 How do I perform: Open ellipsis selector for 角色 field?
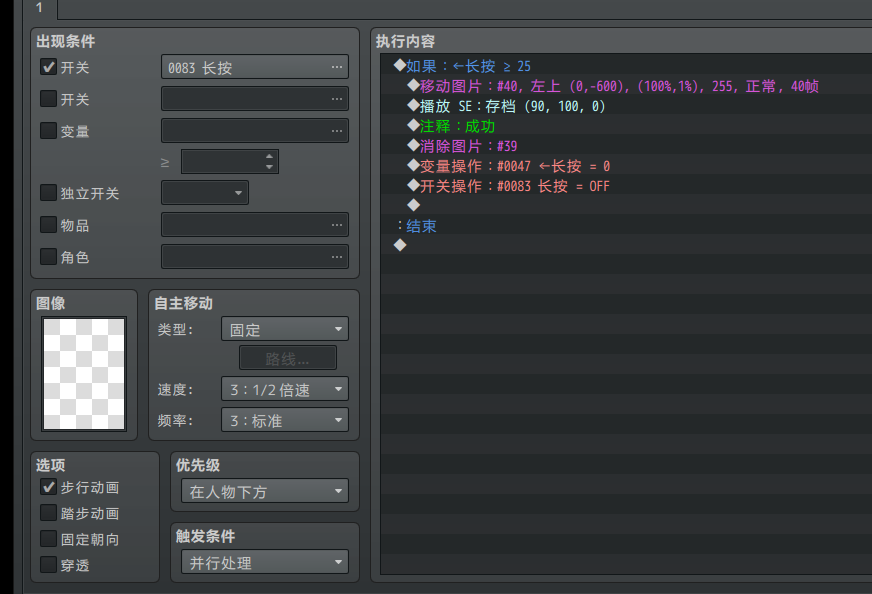click(x=336, y=256)
